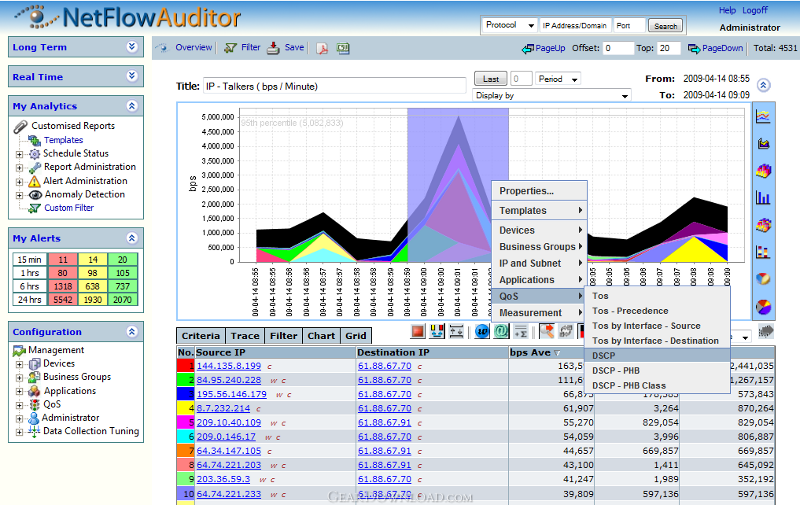
Task: Click the grey swap-arrows icon beside the magnifier
Action: coord(565,332)
